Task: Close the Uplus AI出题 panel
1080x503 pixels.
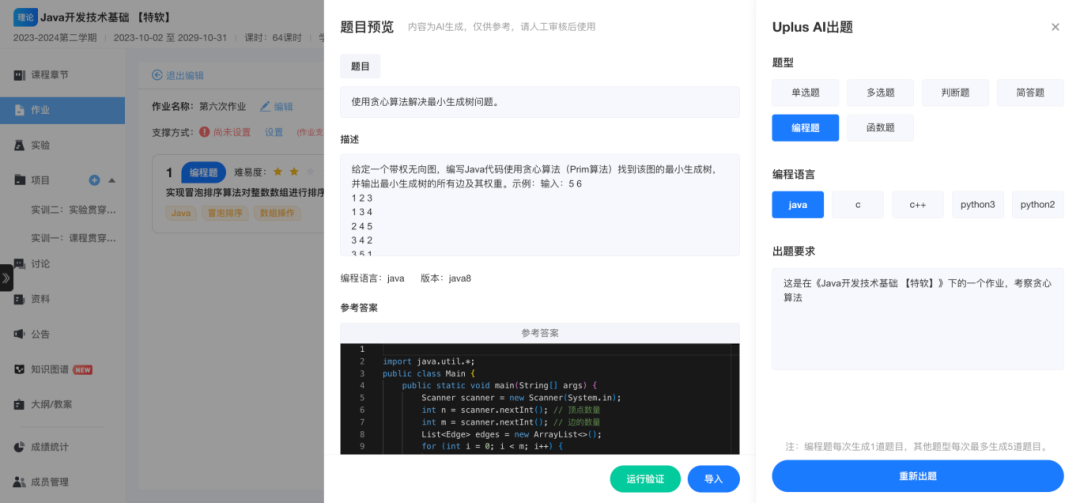Action: (x=1055, y=27)
